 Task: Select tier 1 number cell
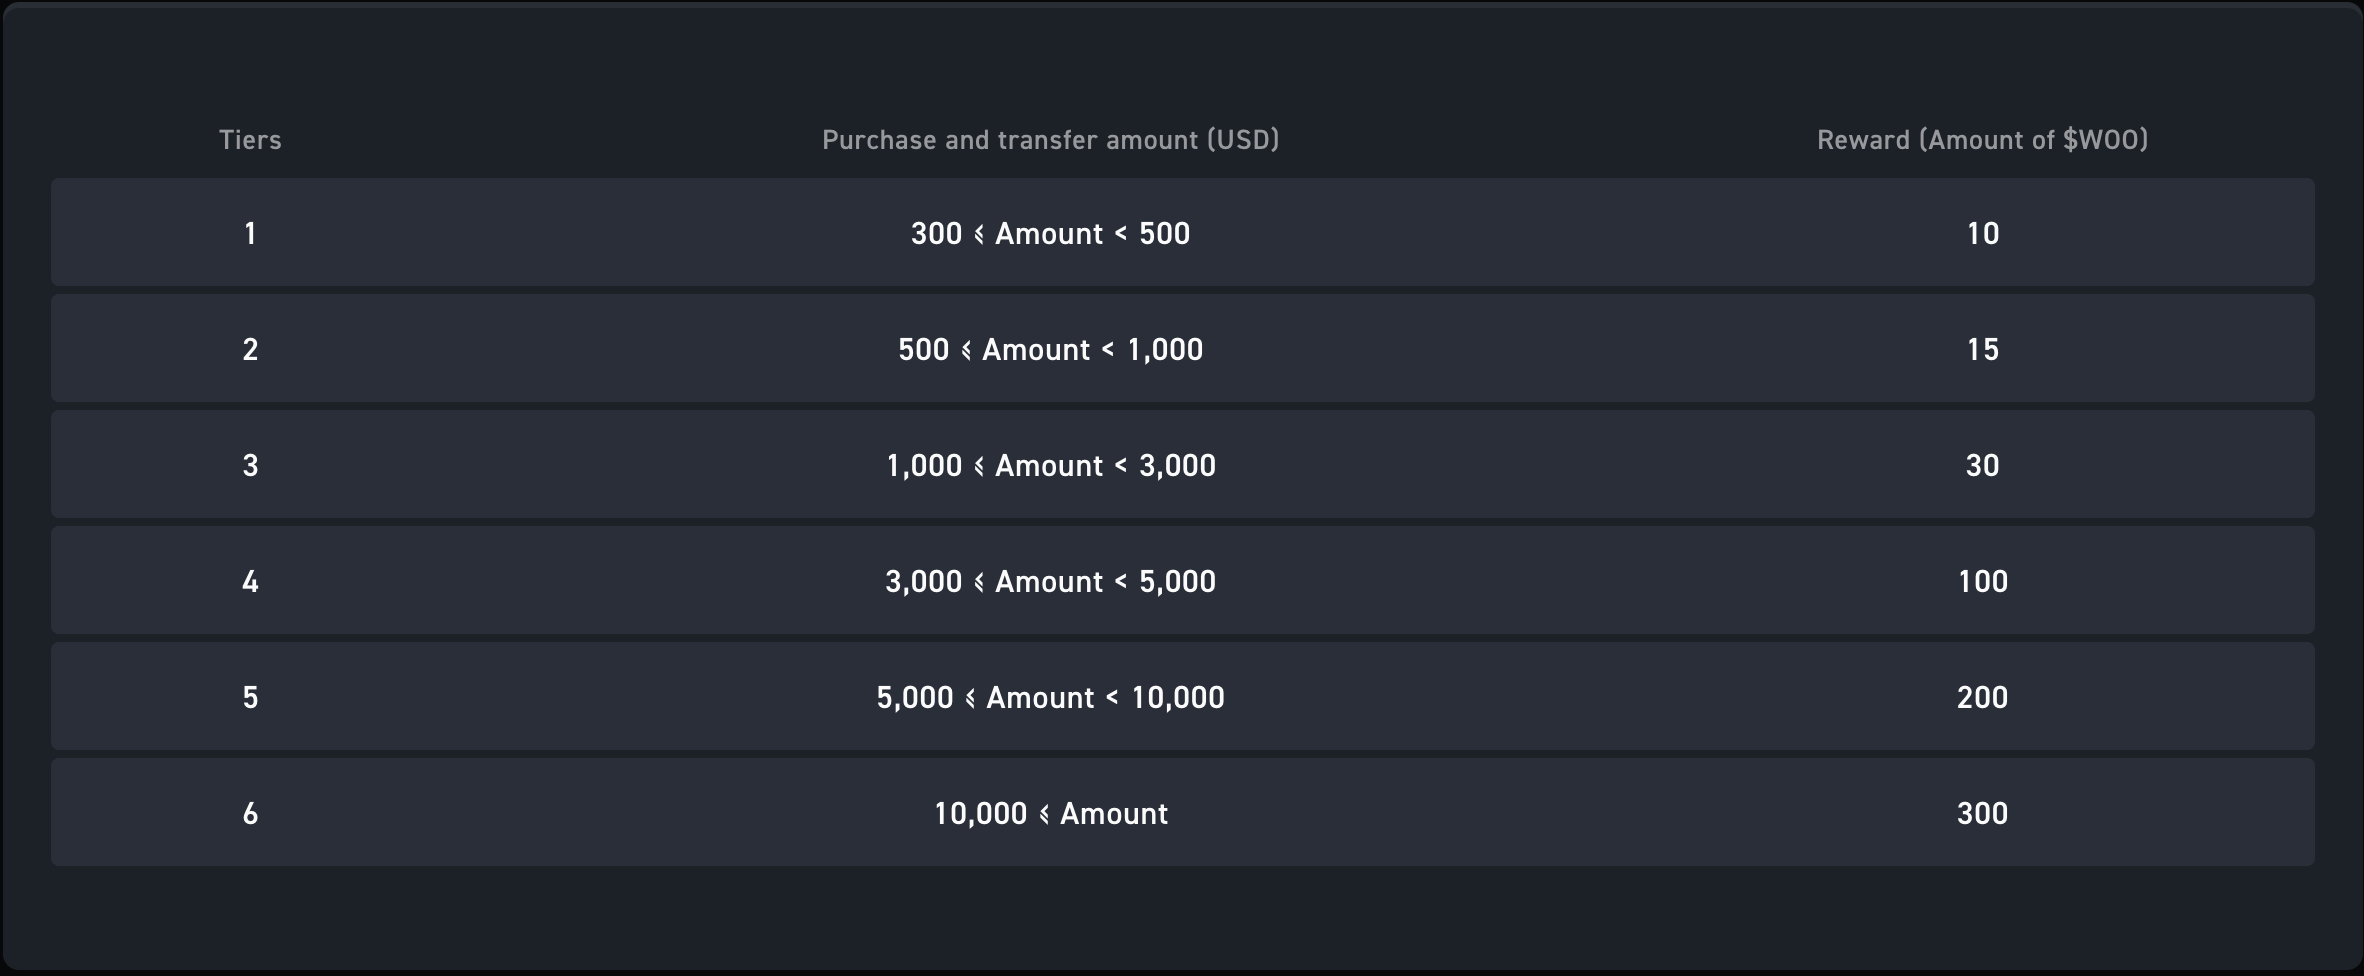pos(250,234)
